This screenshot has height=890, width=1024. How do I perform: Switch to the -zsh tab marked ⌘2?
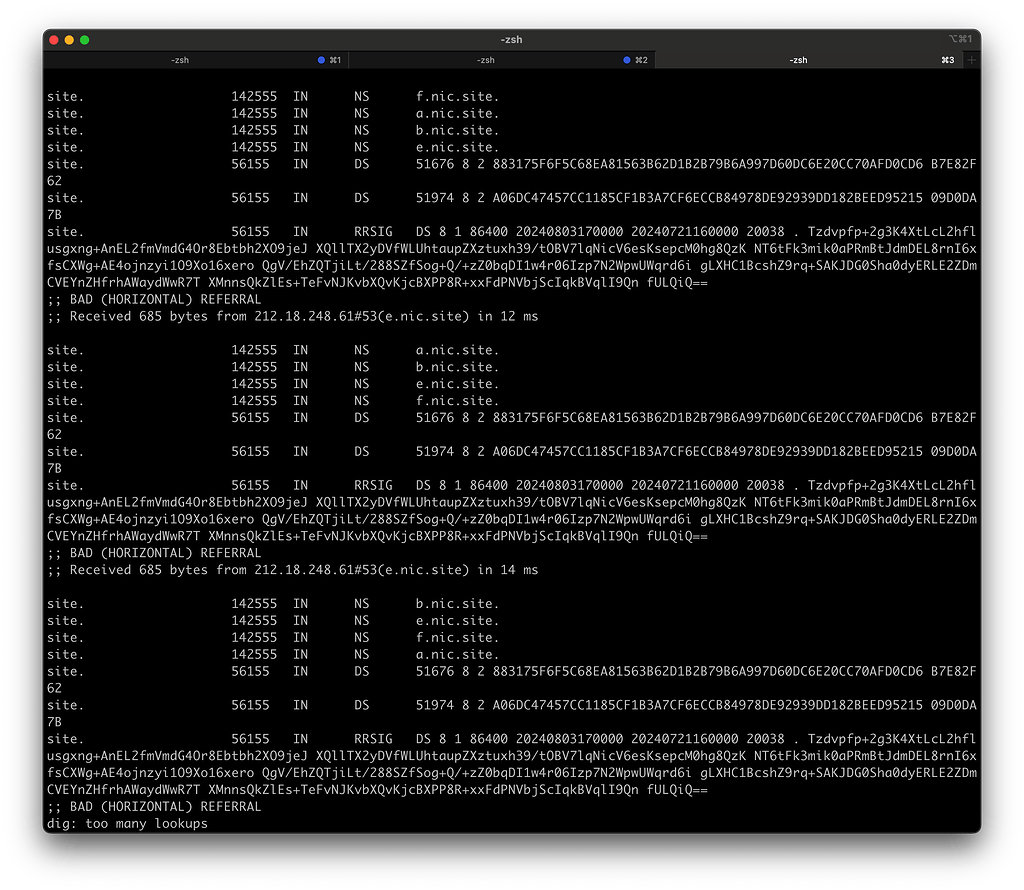point(502,60)
